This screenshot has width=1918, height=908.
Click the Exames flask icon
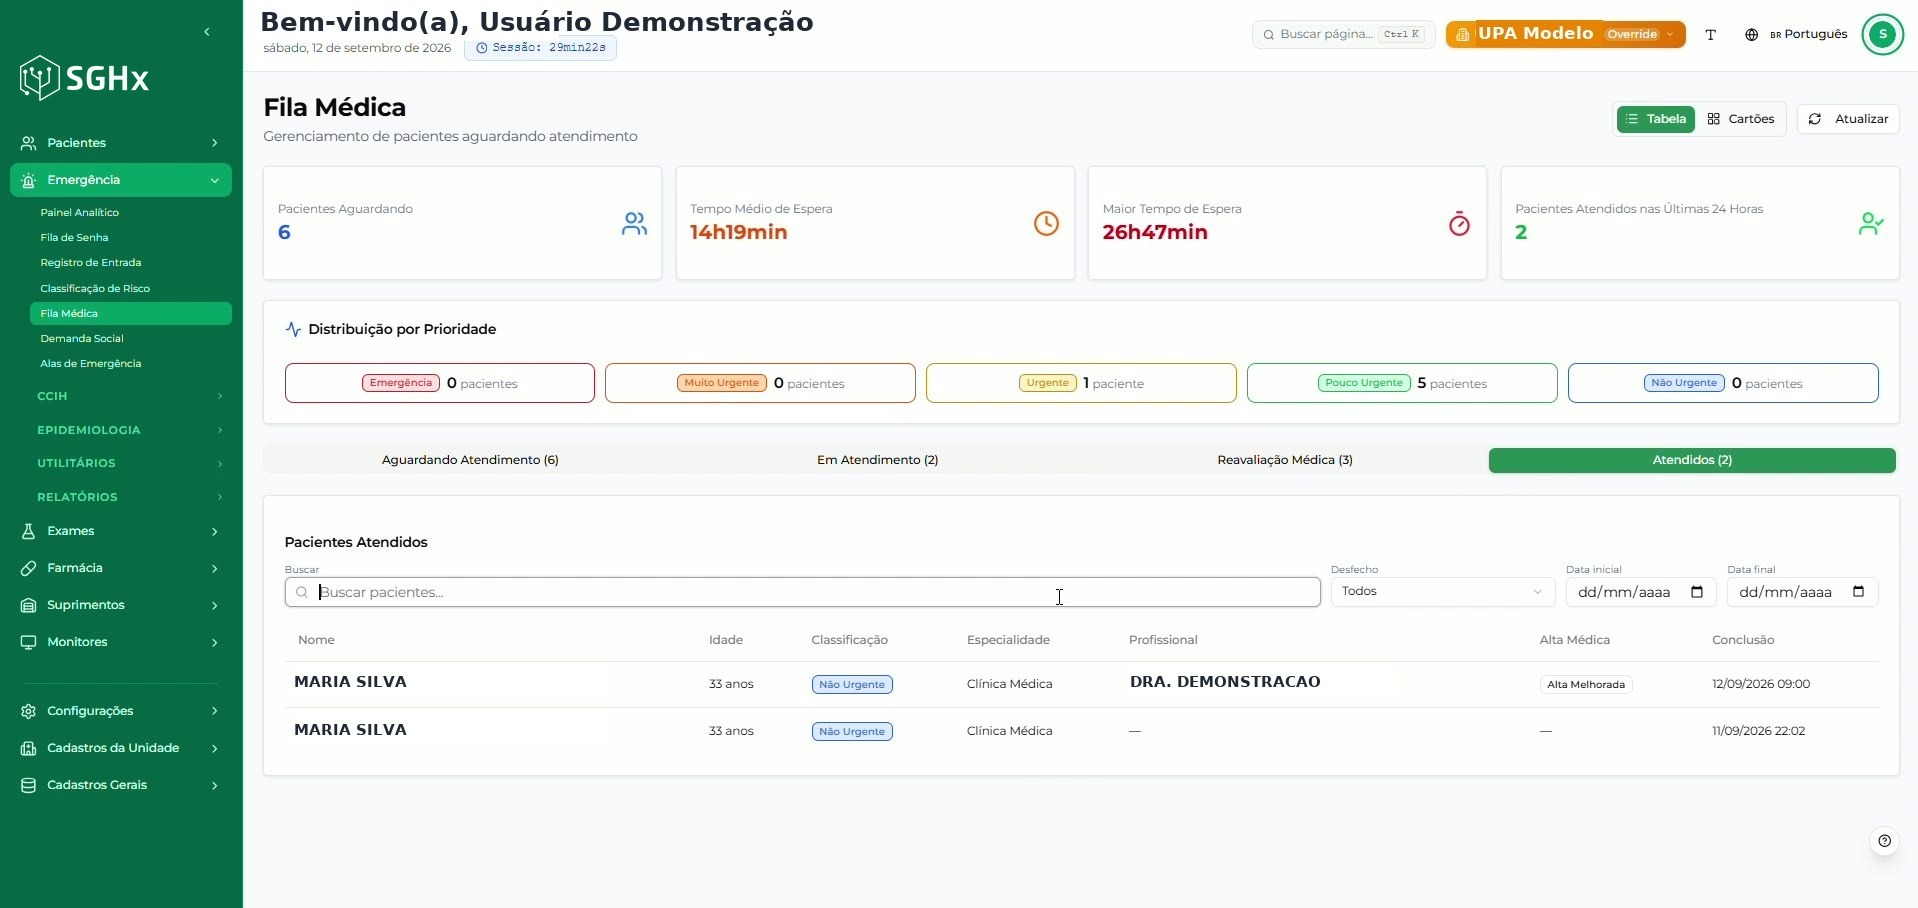click(29, 531)
